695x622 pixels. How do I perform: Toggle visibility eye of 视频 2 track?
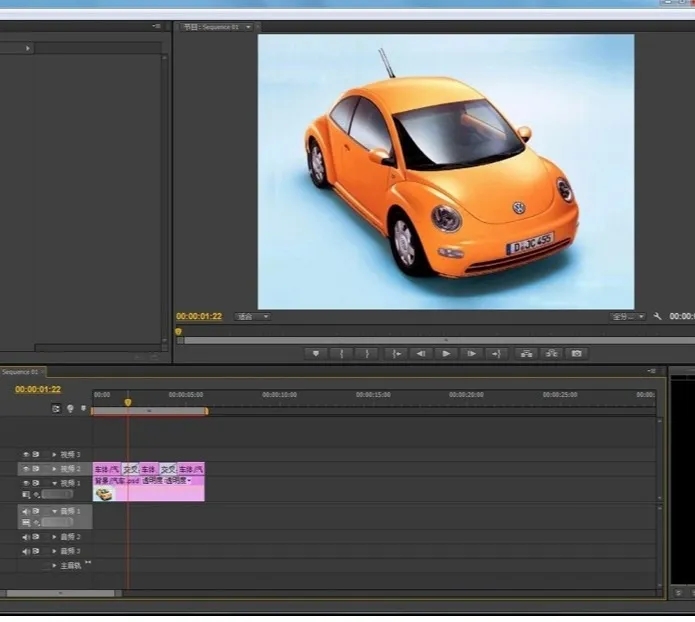[27, 468]
